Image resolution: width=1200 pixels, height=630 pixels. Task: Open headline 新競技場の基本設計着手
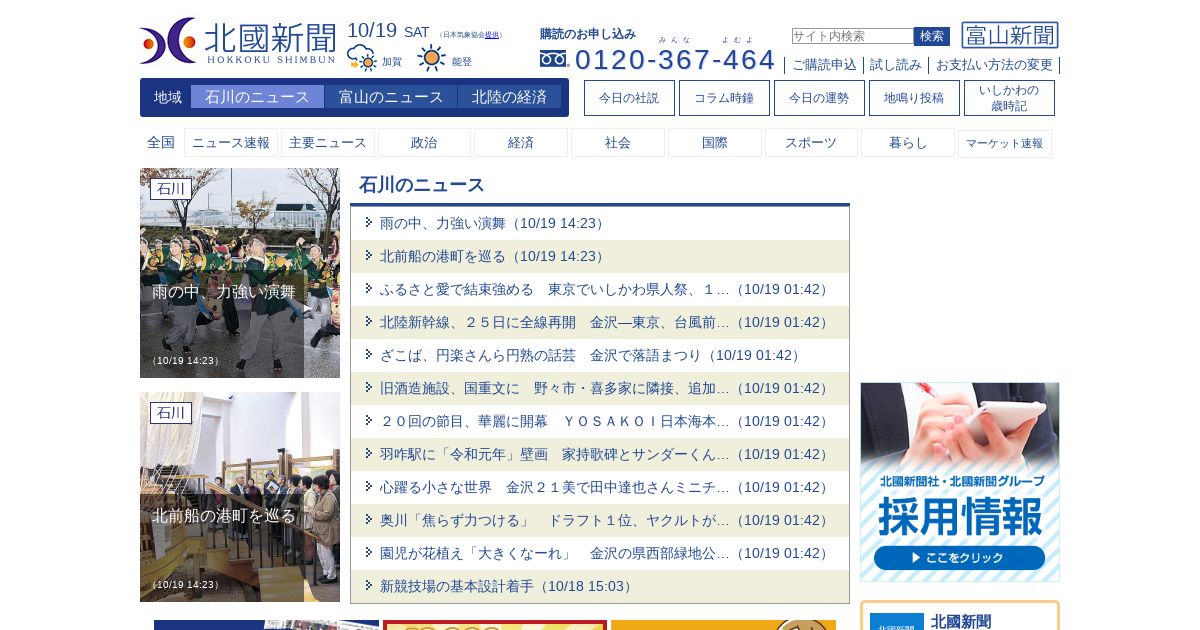(508, 586)
